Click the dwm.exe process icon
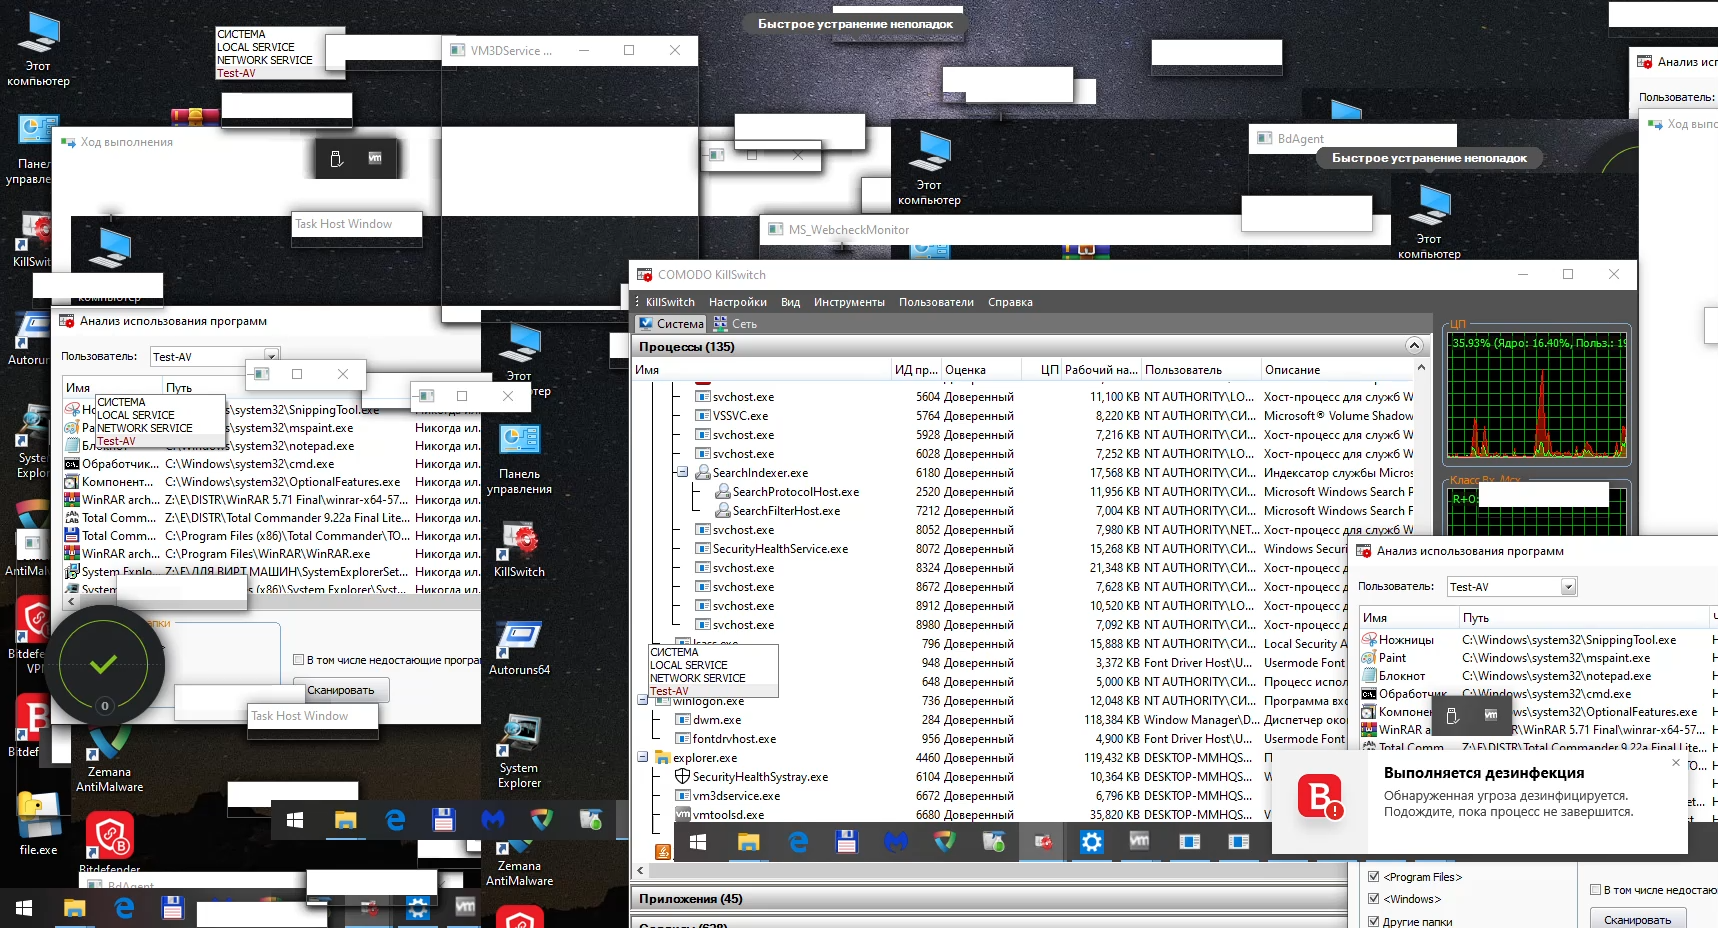 (683, 720)
